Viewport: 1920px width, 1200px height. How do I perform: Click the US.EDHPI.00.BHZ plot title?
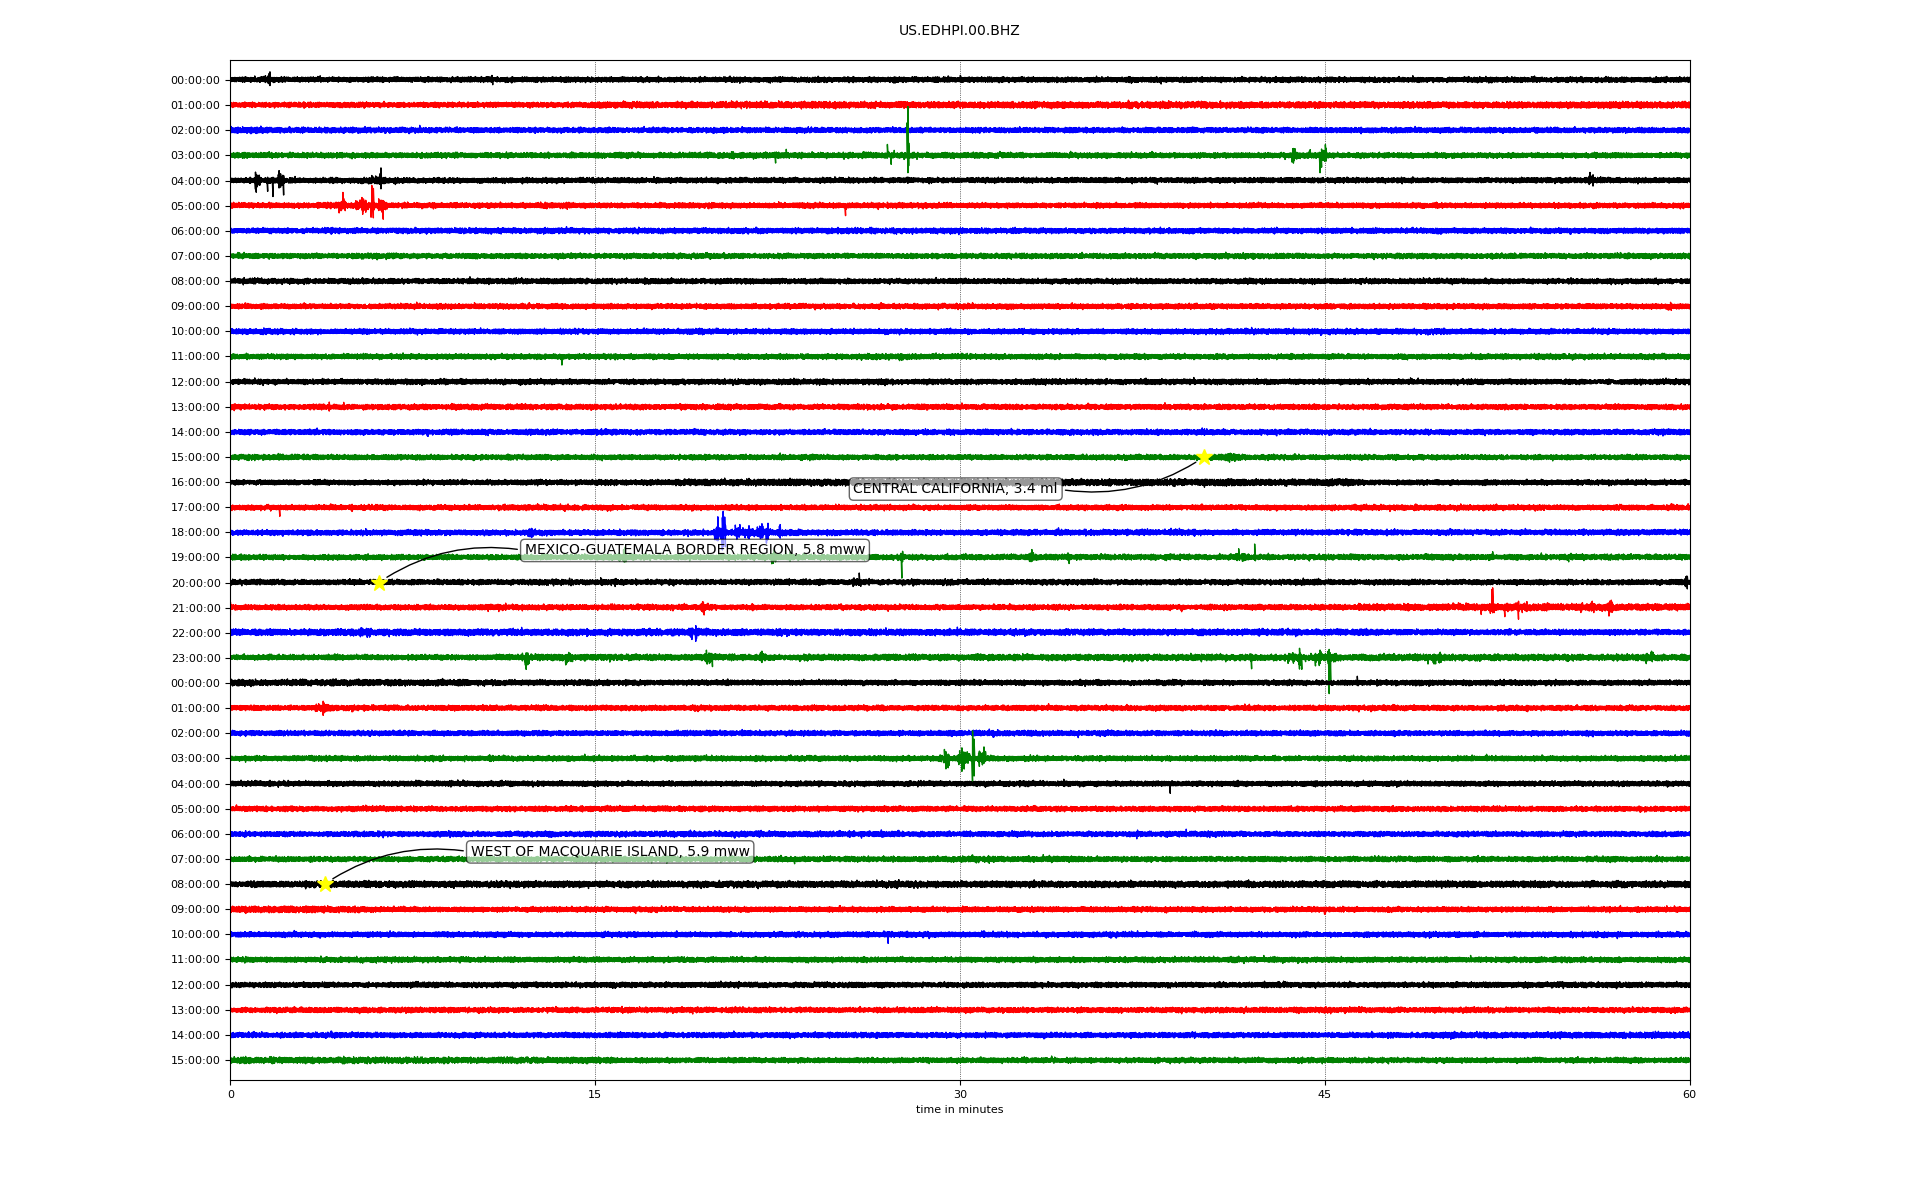coord(958,31)
